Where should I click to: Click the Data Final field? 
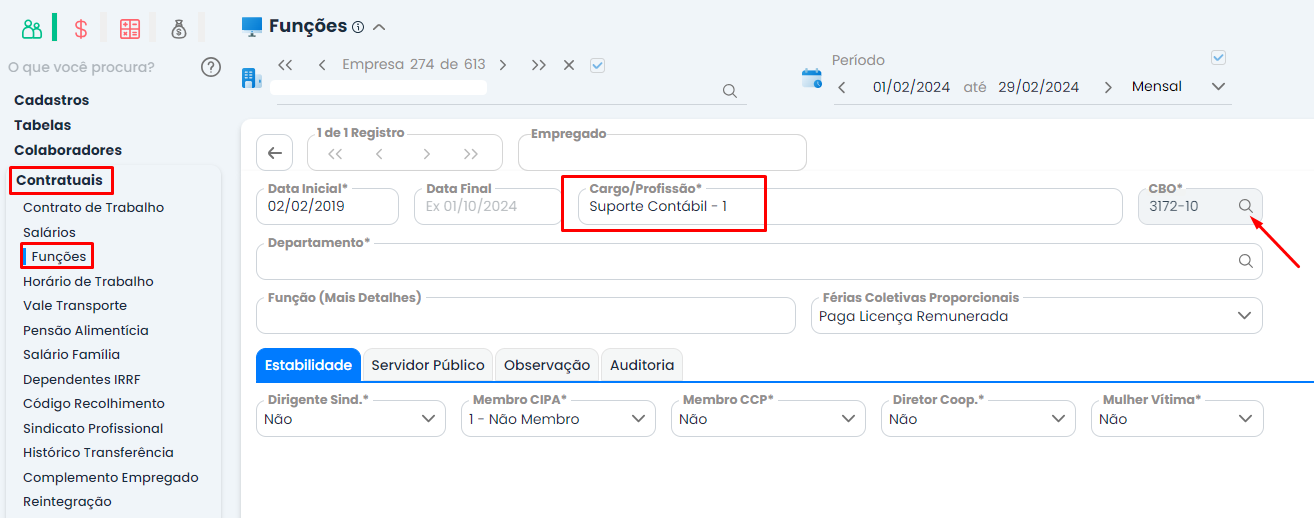[487, 207]
